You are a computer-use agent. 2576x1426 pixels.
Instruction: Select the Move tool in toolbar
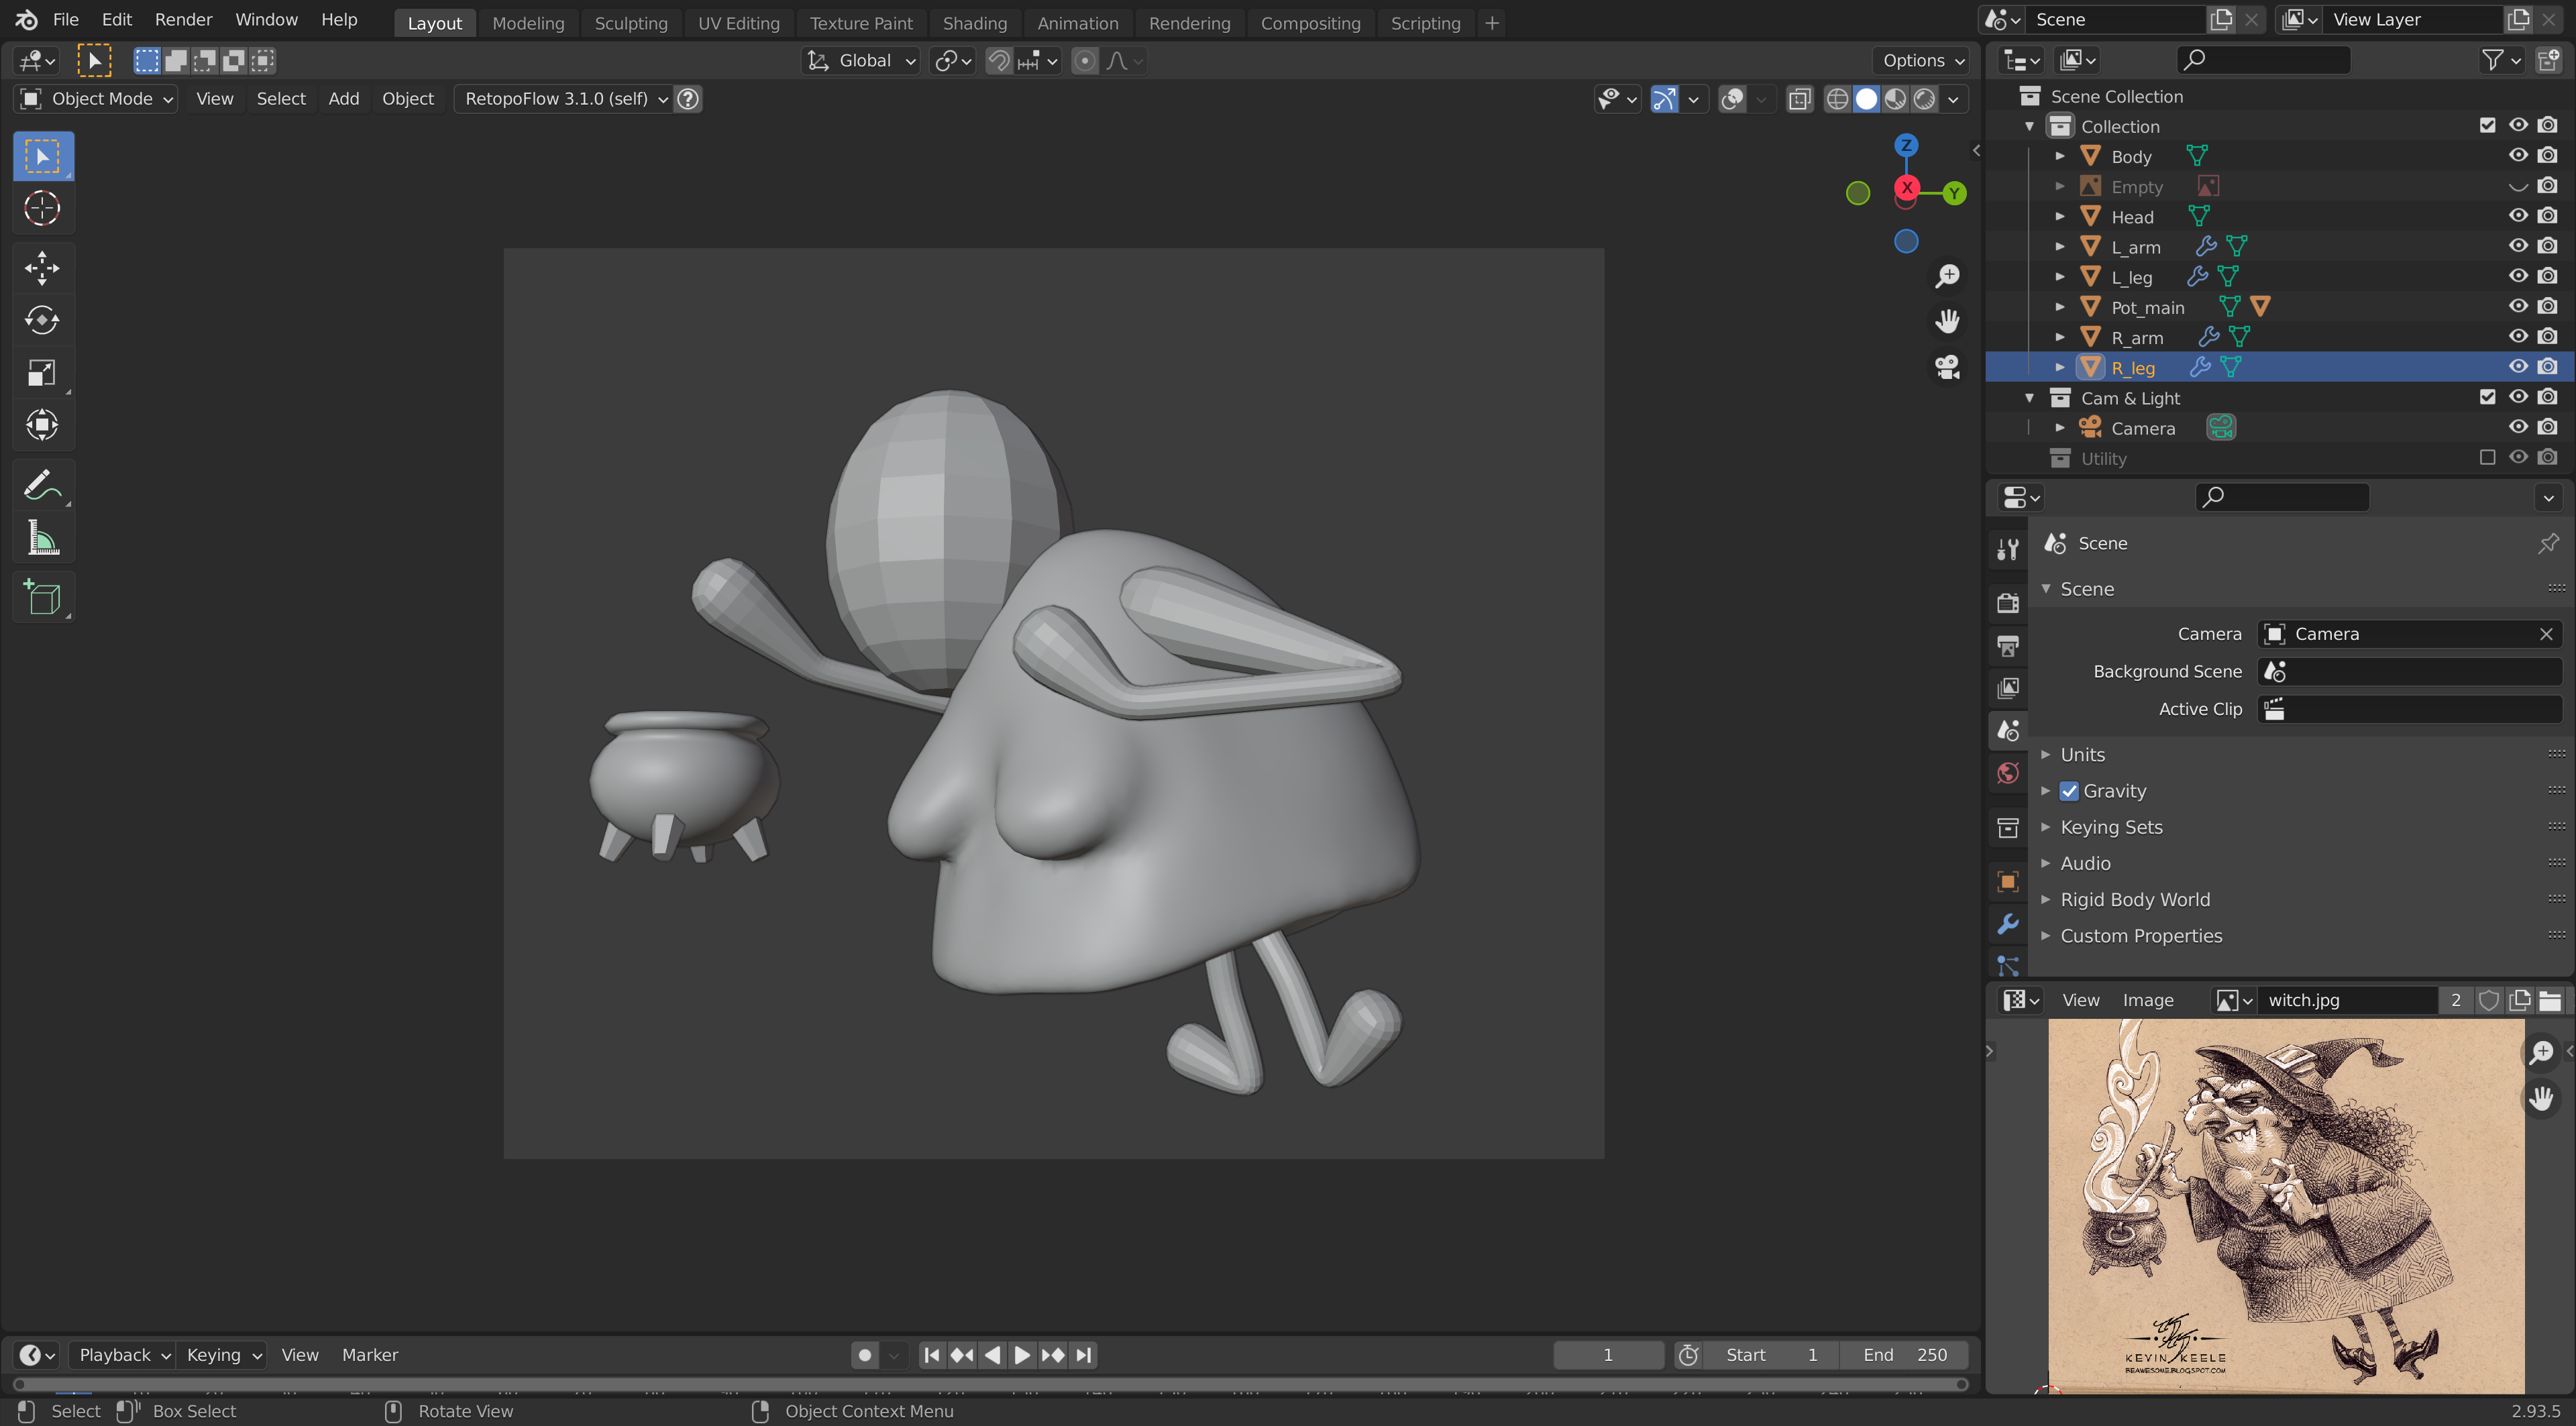[42, 267]
